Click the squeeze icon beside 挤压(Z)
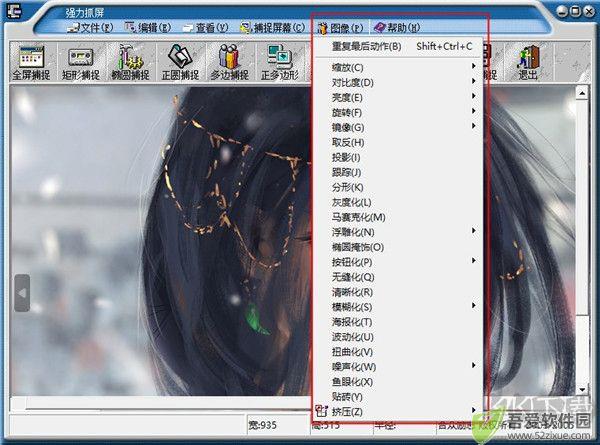The width and height of the screenshot is (600, 445). coord(321,411)
